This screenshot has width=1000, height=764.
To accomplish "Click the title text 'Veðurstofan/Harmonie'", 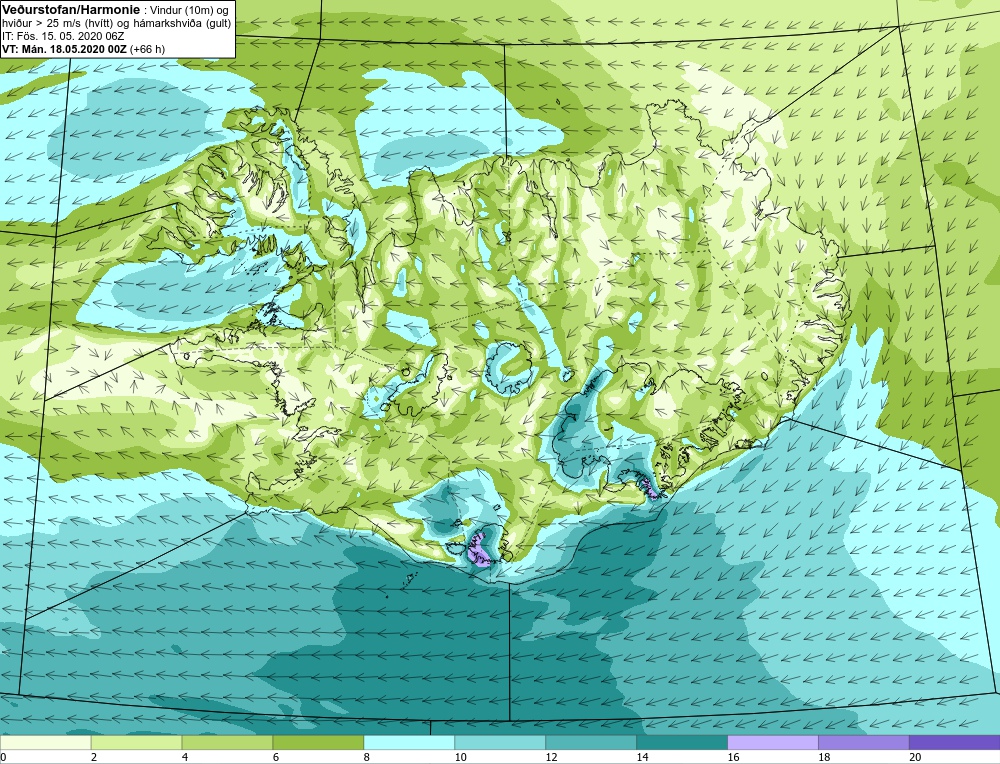I will [70, 10].
